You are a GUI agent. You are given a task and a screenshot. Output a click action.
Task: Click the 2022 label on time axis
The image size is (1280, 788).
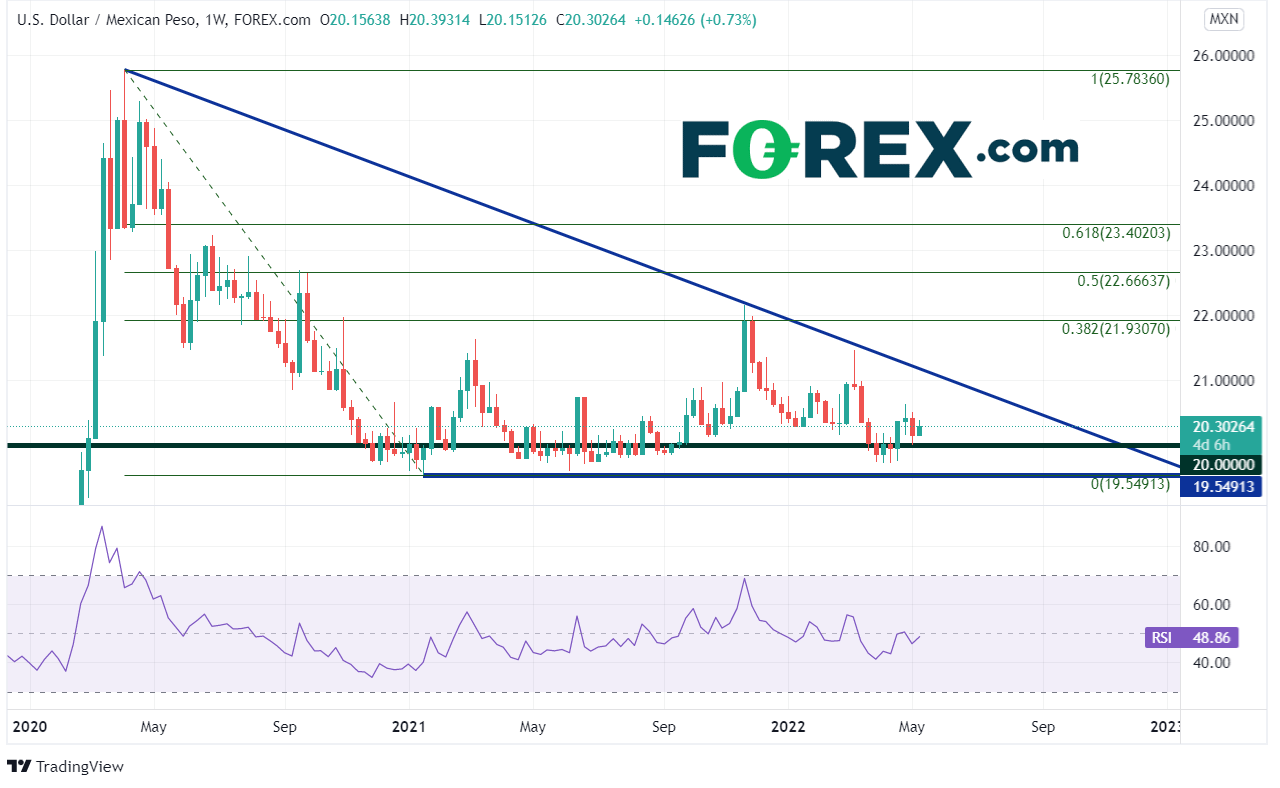787,726
